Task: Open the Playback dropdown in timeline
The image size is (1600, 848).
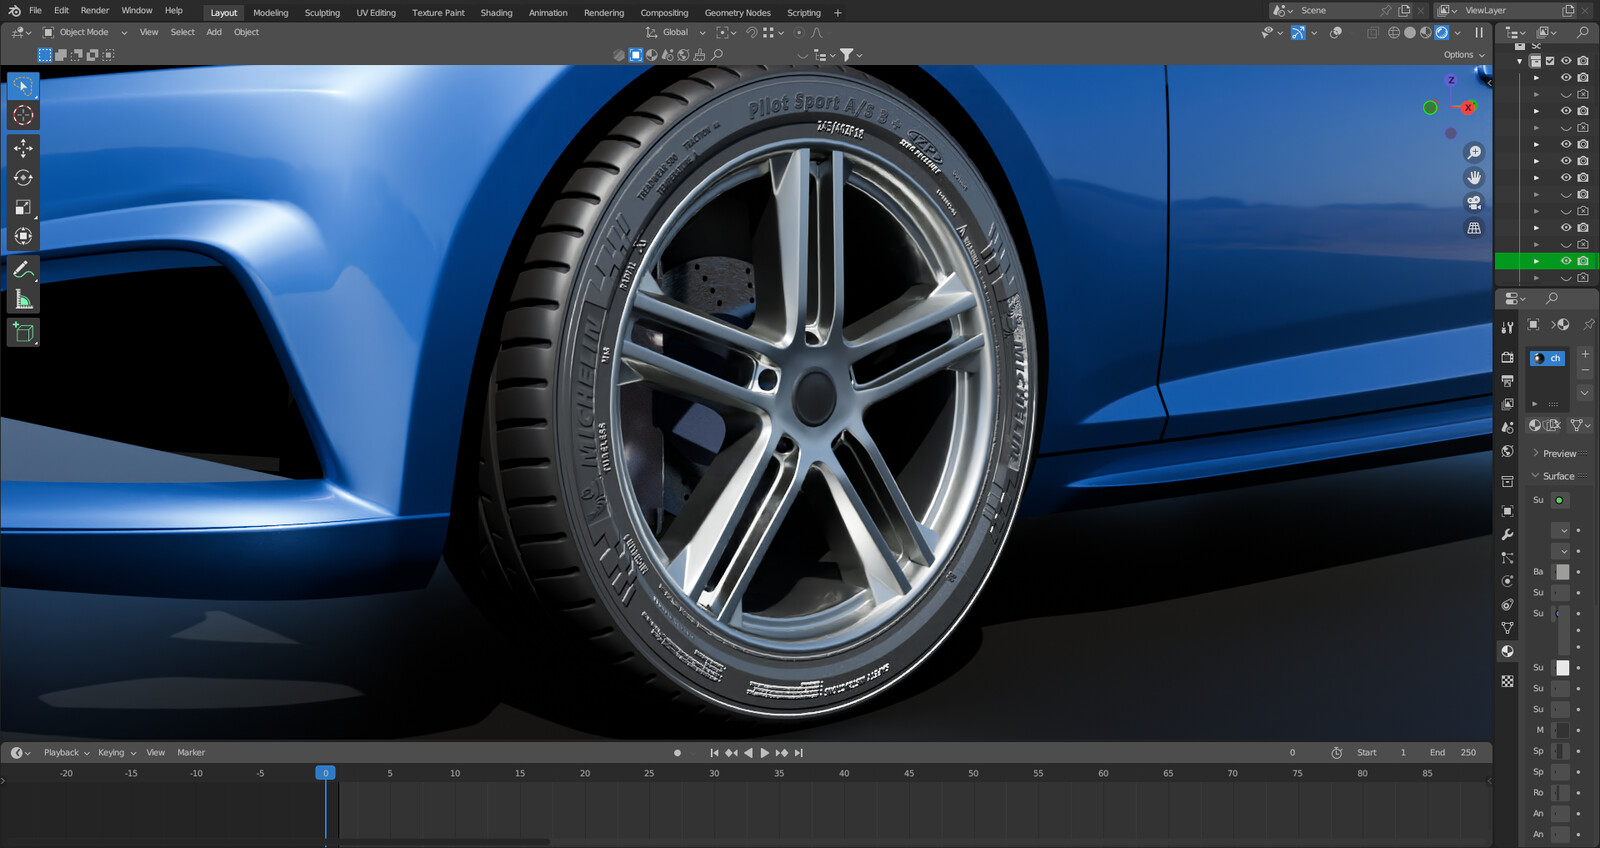Action: coord(66,753)
